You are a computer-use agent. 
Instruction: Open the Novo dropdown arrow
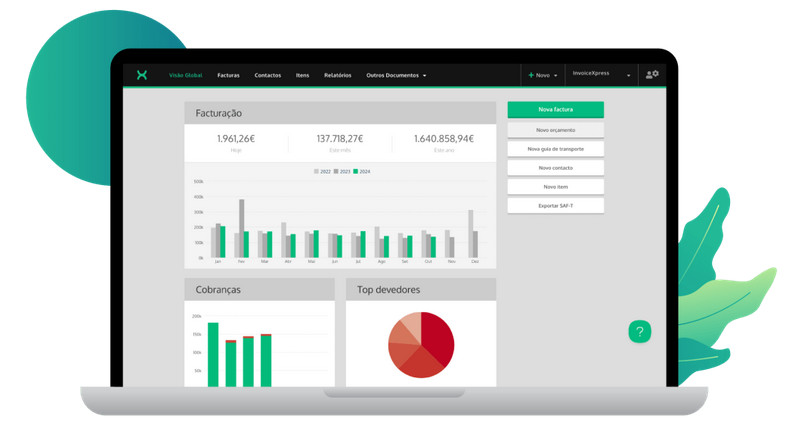(555, 75)
